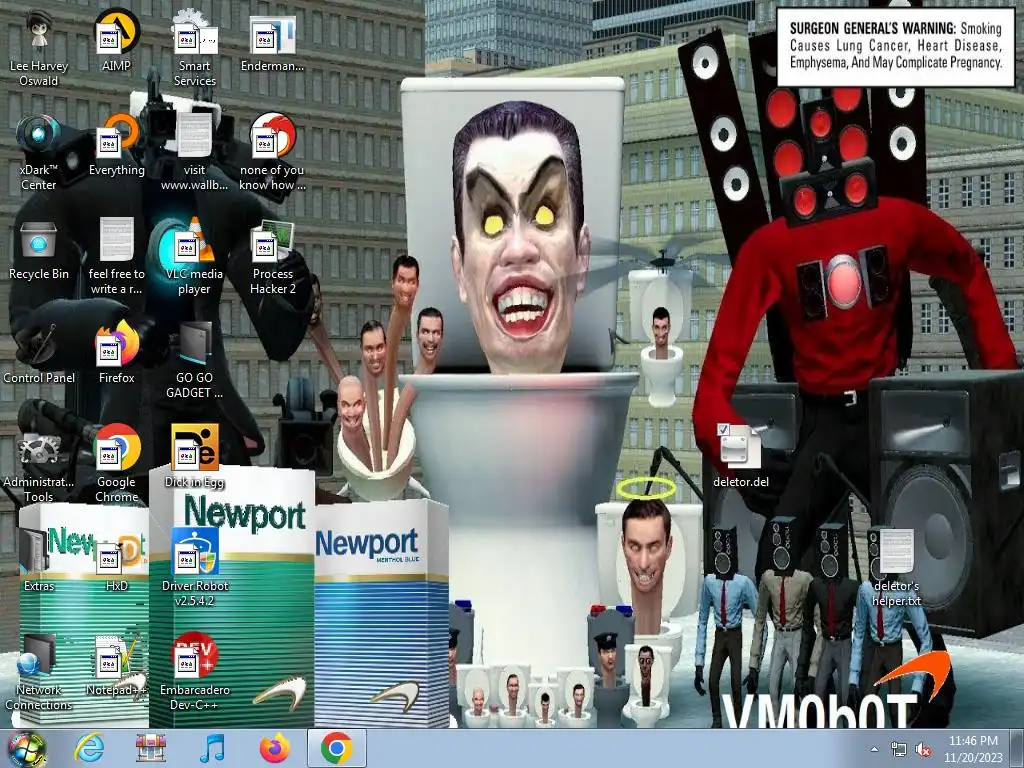Select the Dick in Egg shortcut
The height and width of the screenshot is (768, 1024).
click(195, 457)
